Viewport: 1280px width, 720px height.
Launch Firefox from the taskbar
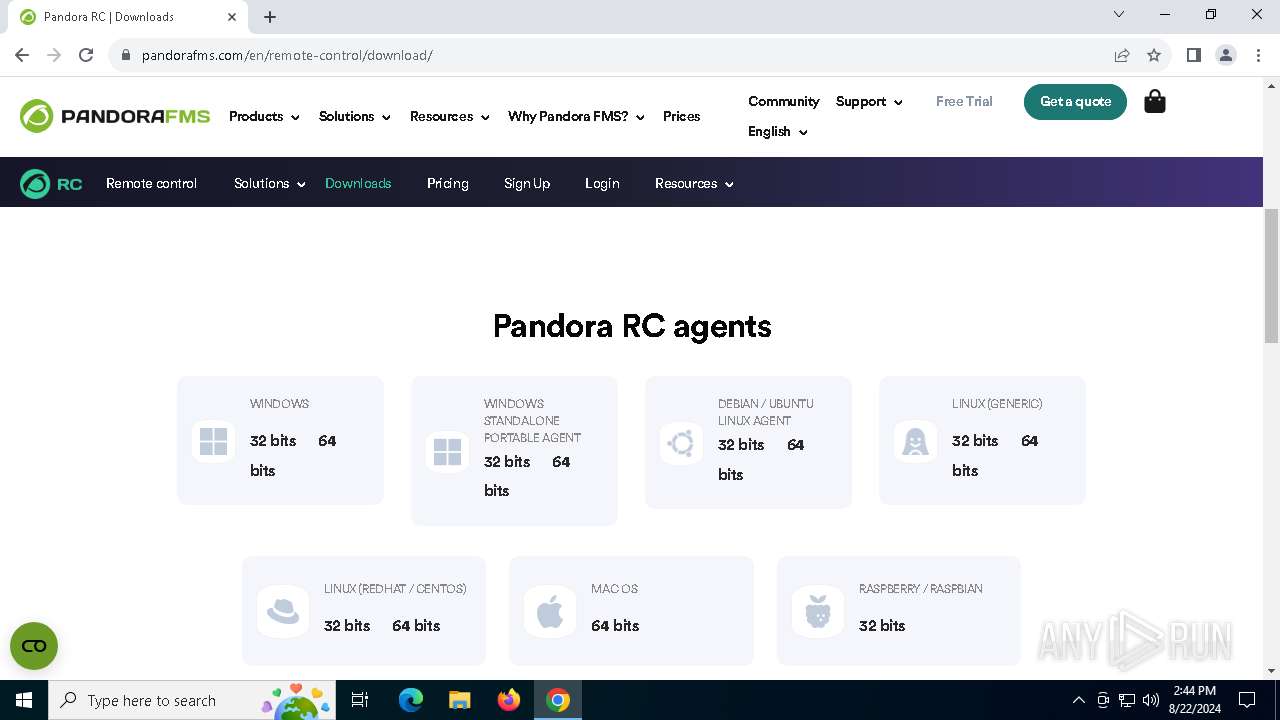coord(509,700)
